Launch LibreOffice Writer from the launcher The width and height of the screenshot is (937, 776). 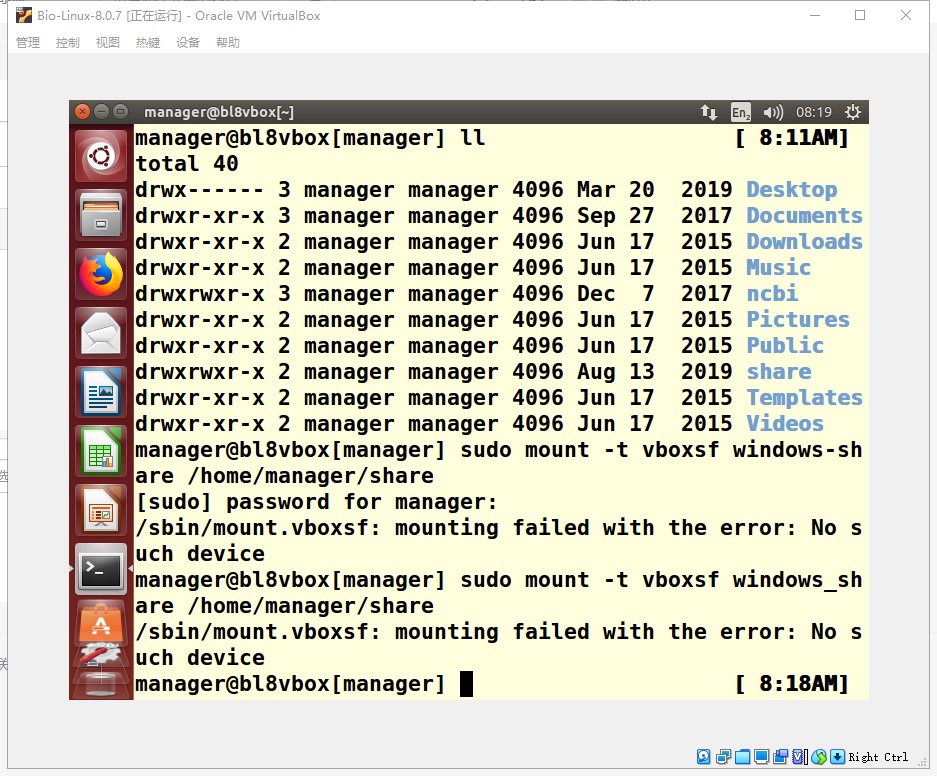click(101, 391)
